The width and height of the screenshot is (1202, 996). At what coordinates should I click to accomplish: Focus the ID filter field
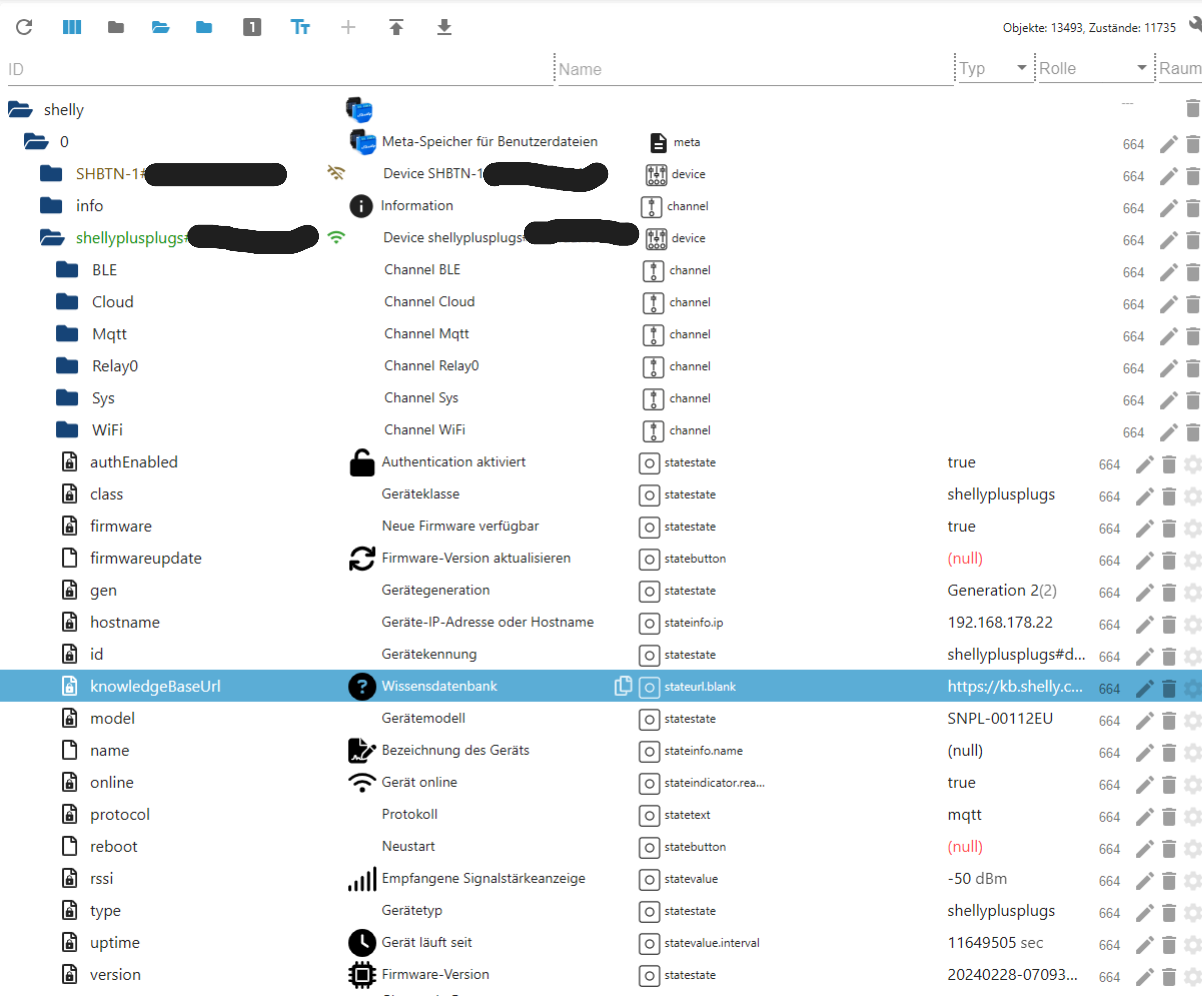pos(279,69)
